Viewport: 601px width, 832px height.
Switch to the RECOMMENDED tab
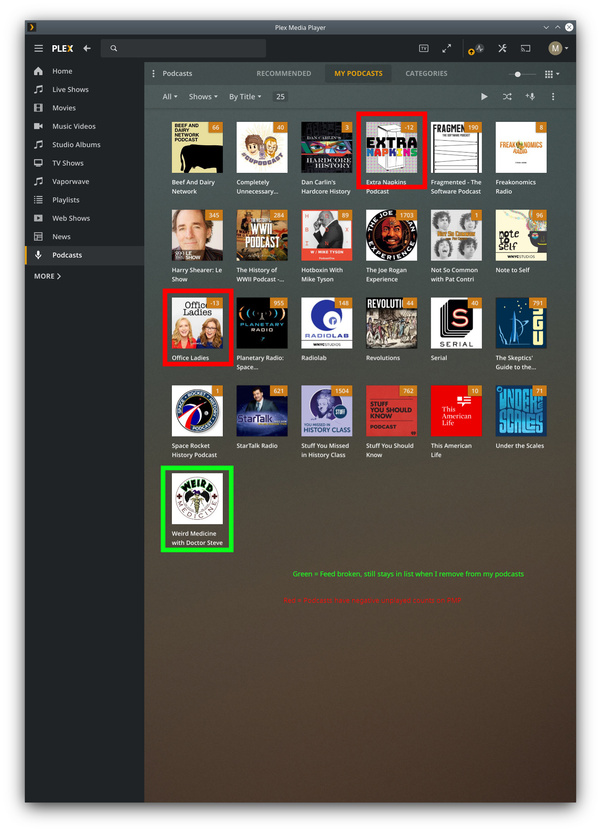[x=284, y=74]
